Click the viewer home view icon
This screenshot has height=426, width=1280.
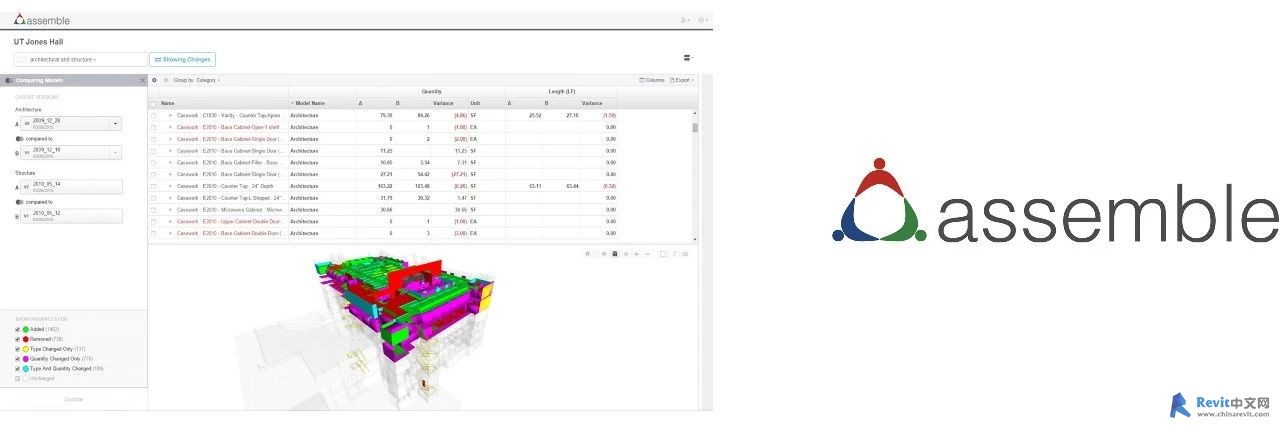[587, 254]
